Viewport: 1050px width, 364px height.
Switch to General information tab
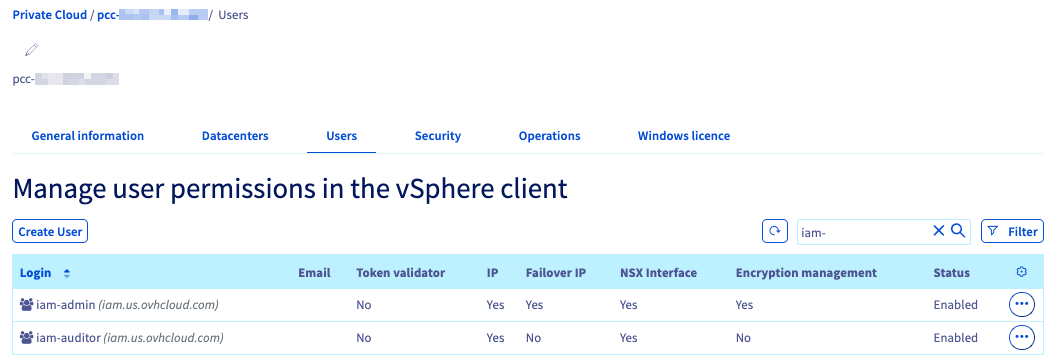coord(88,136)
